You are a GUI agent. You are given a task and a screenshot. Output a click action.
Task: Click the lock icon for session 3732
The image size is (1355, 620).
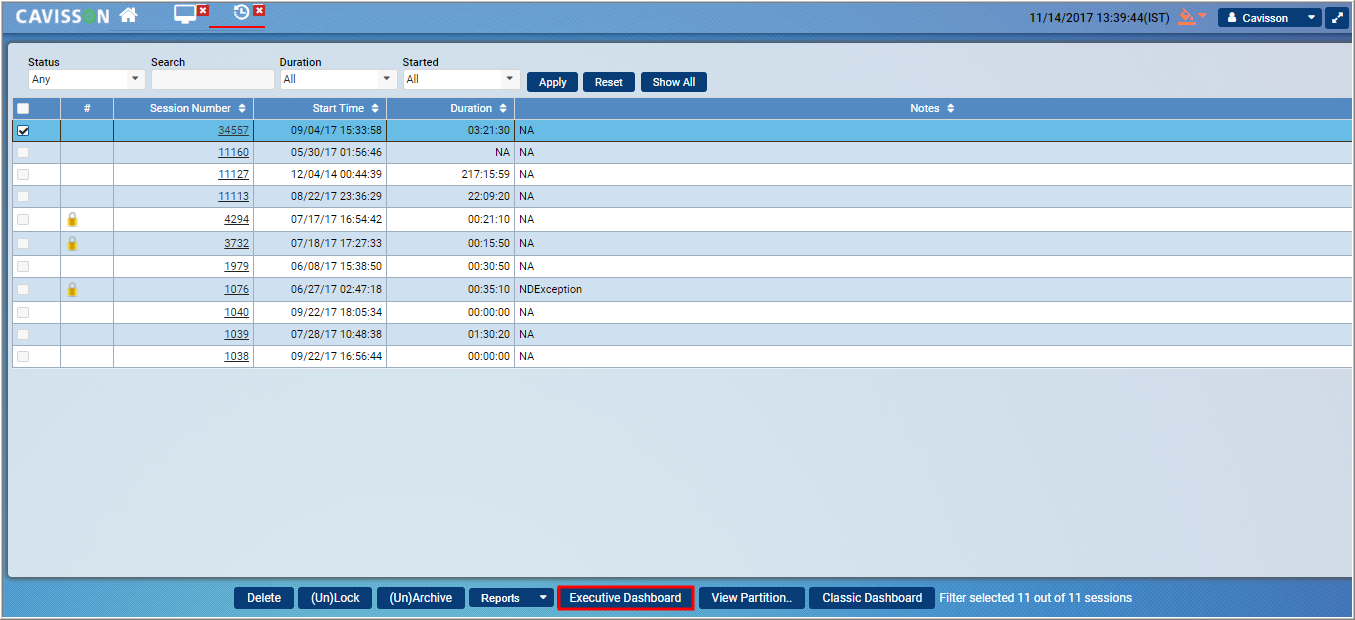pyautogui.click(x=72, y=243)
